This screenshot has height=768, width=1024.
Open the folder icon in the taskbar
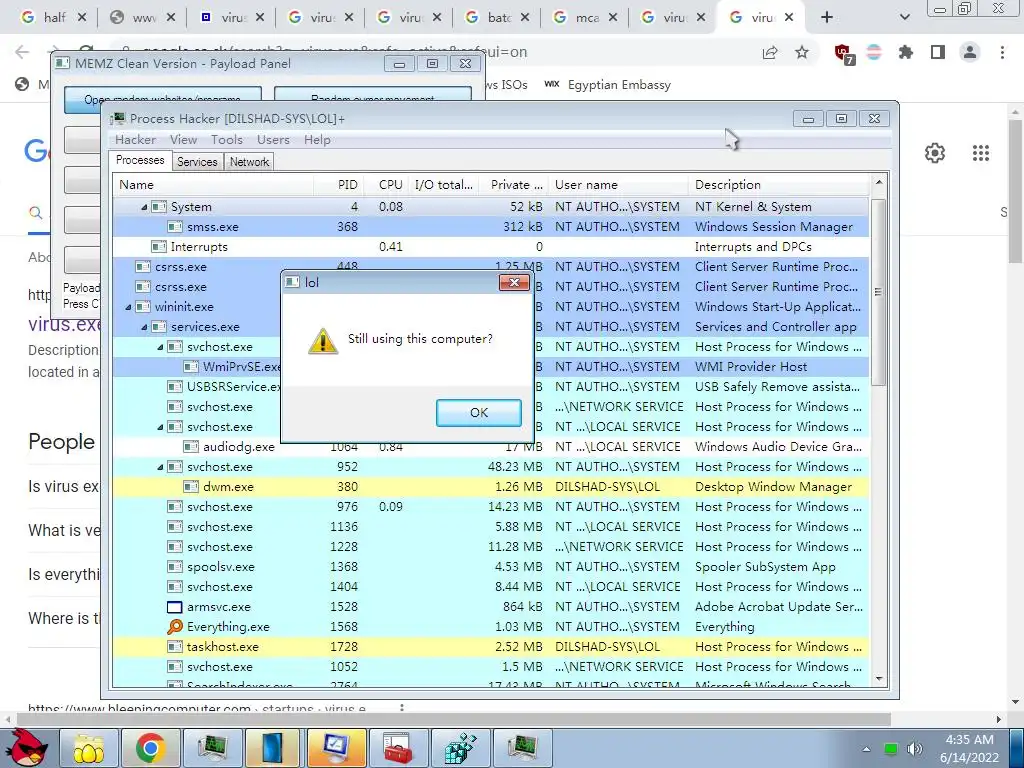(88, 749)
